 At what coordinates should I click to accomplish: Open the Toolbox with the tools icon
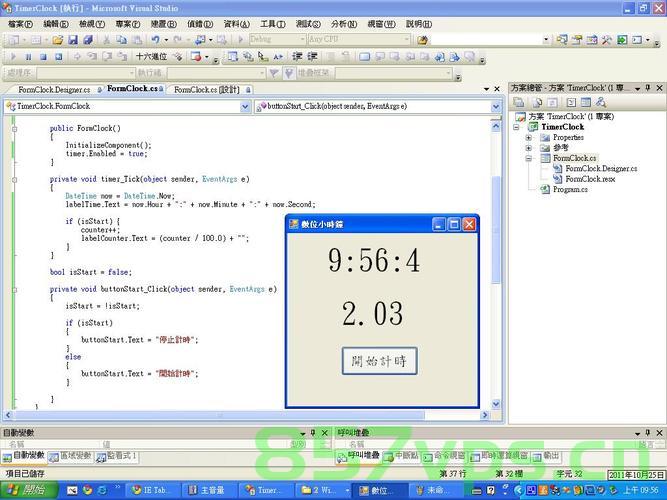point(607,40)
